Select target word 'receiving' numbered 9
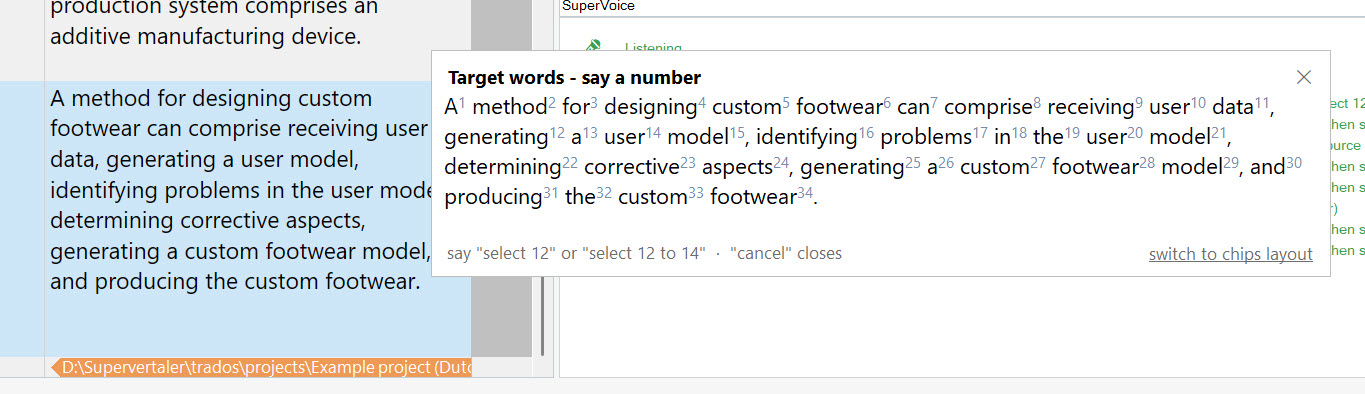The height and width of the screenshot is (394, 1365). click(x=1090, y=107)
